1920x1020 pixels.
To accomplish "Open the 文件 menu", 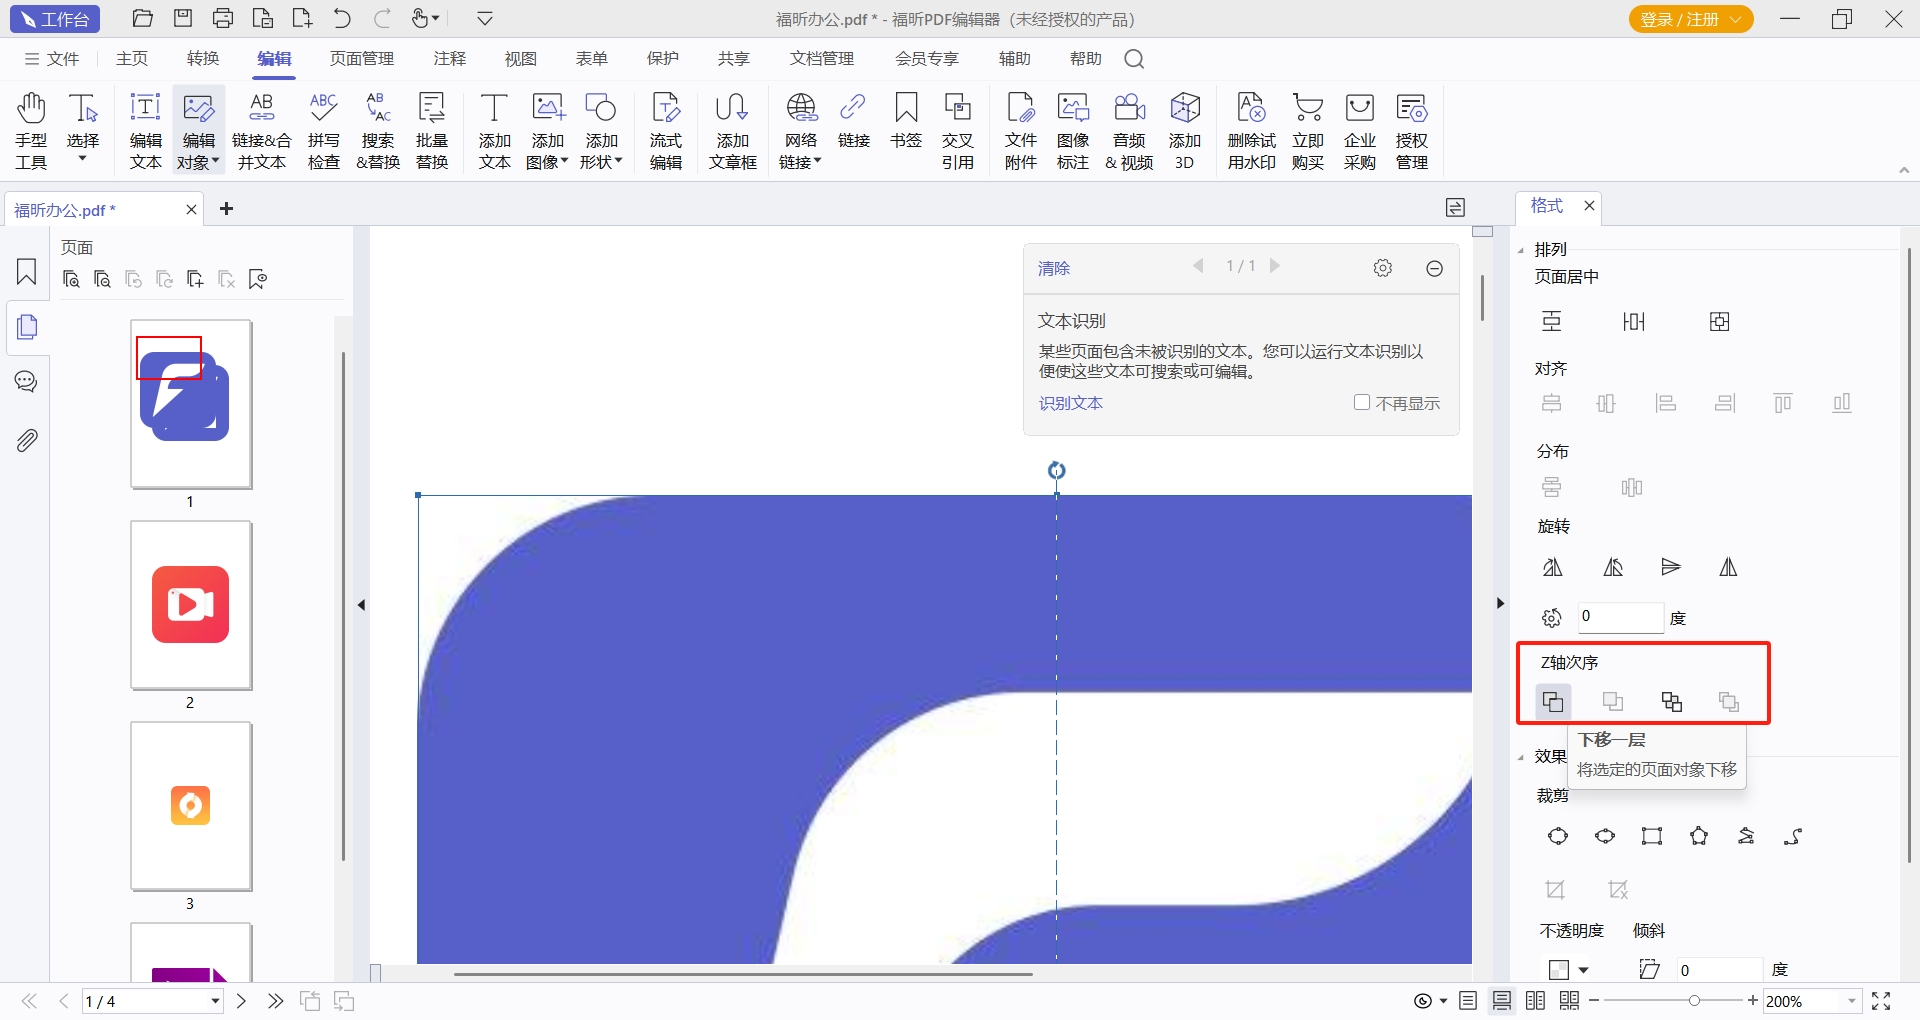I will point(52,59).
